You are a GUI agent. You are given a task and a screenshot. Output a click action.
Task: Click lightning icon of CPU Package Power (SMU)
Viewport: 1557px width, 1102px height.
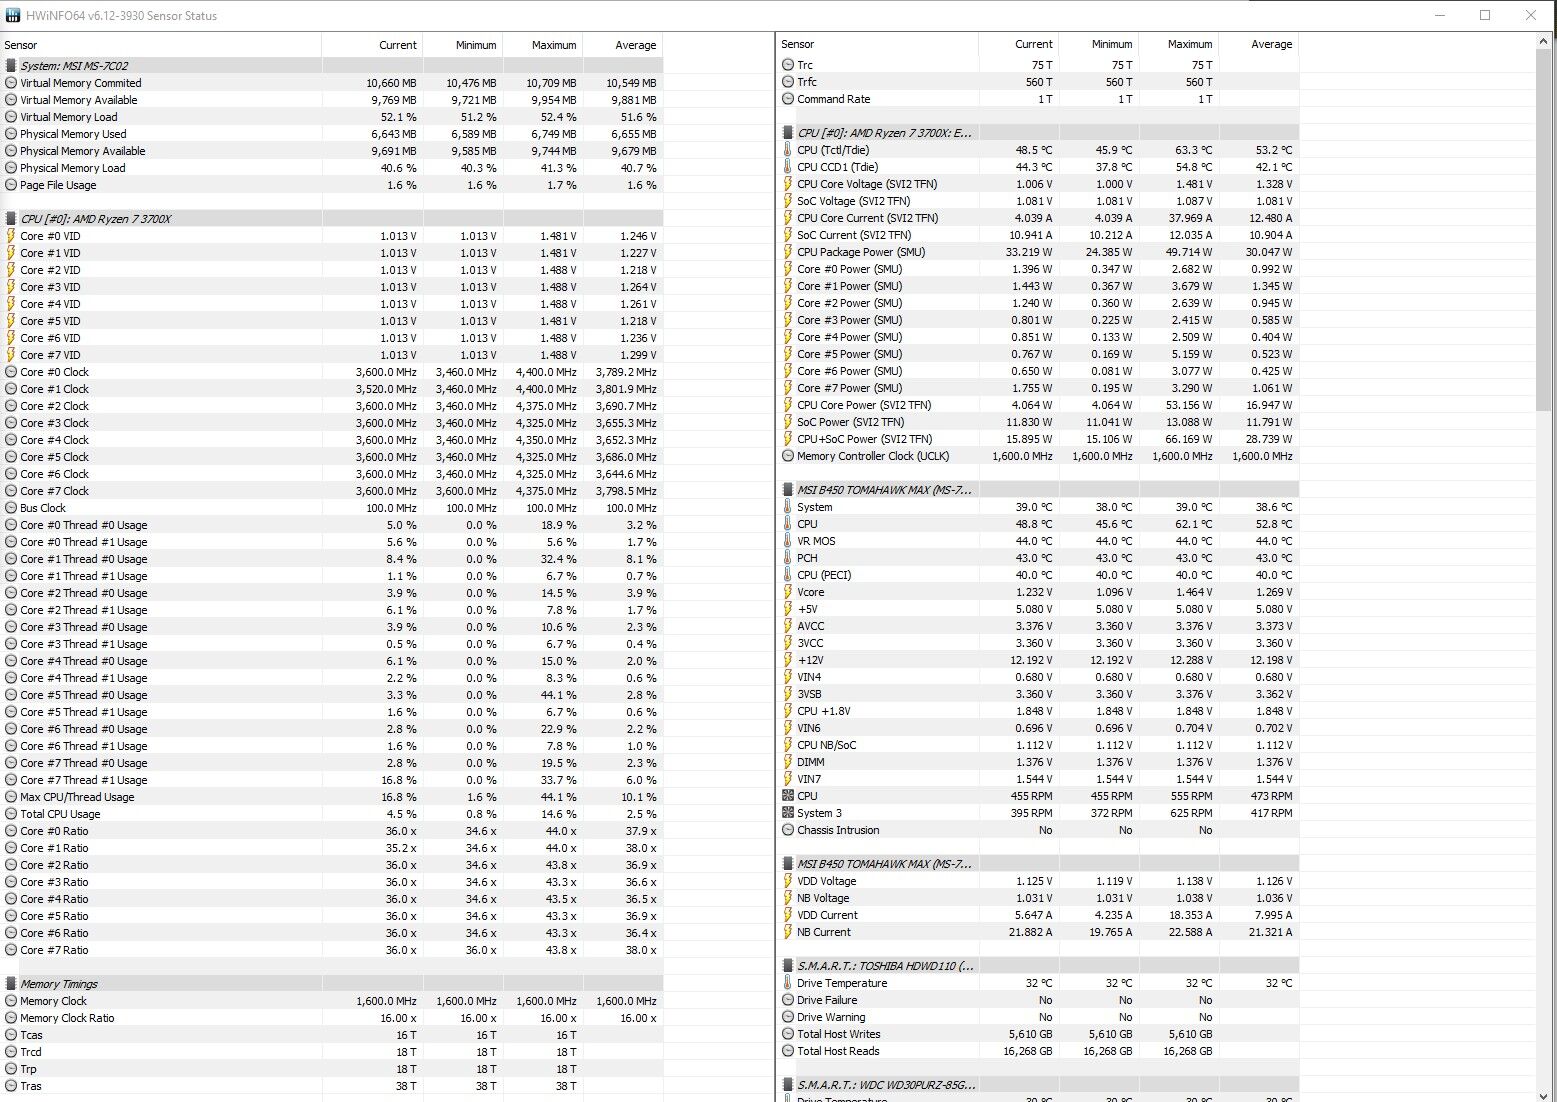click(x=788, y=252)
